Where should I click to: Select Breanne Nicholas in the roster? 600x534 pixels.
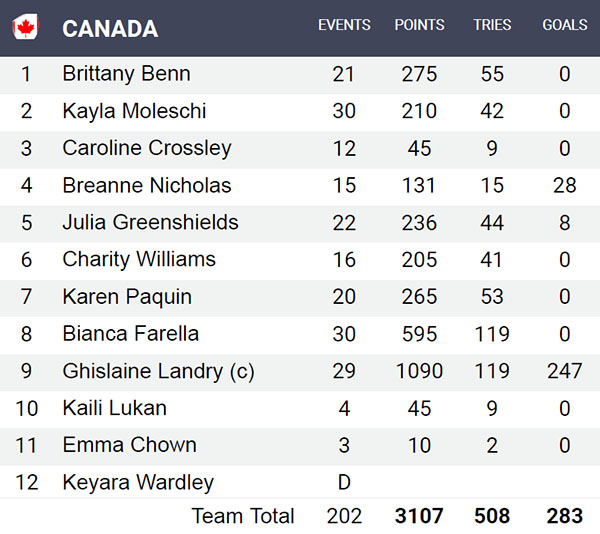(146, 185)
